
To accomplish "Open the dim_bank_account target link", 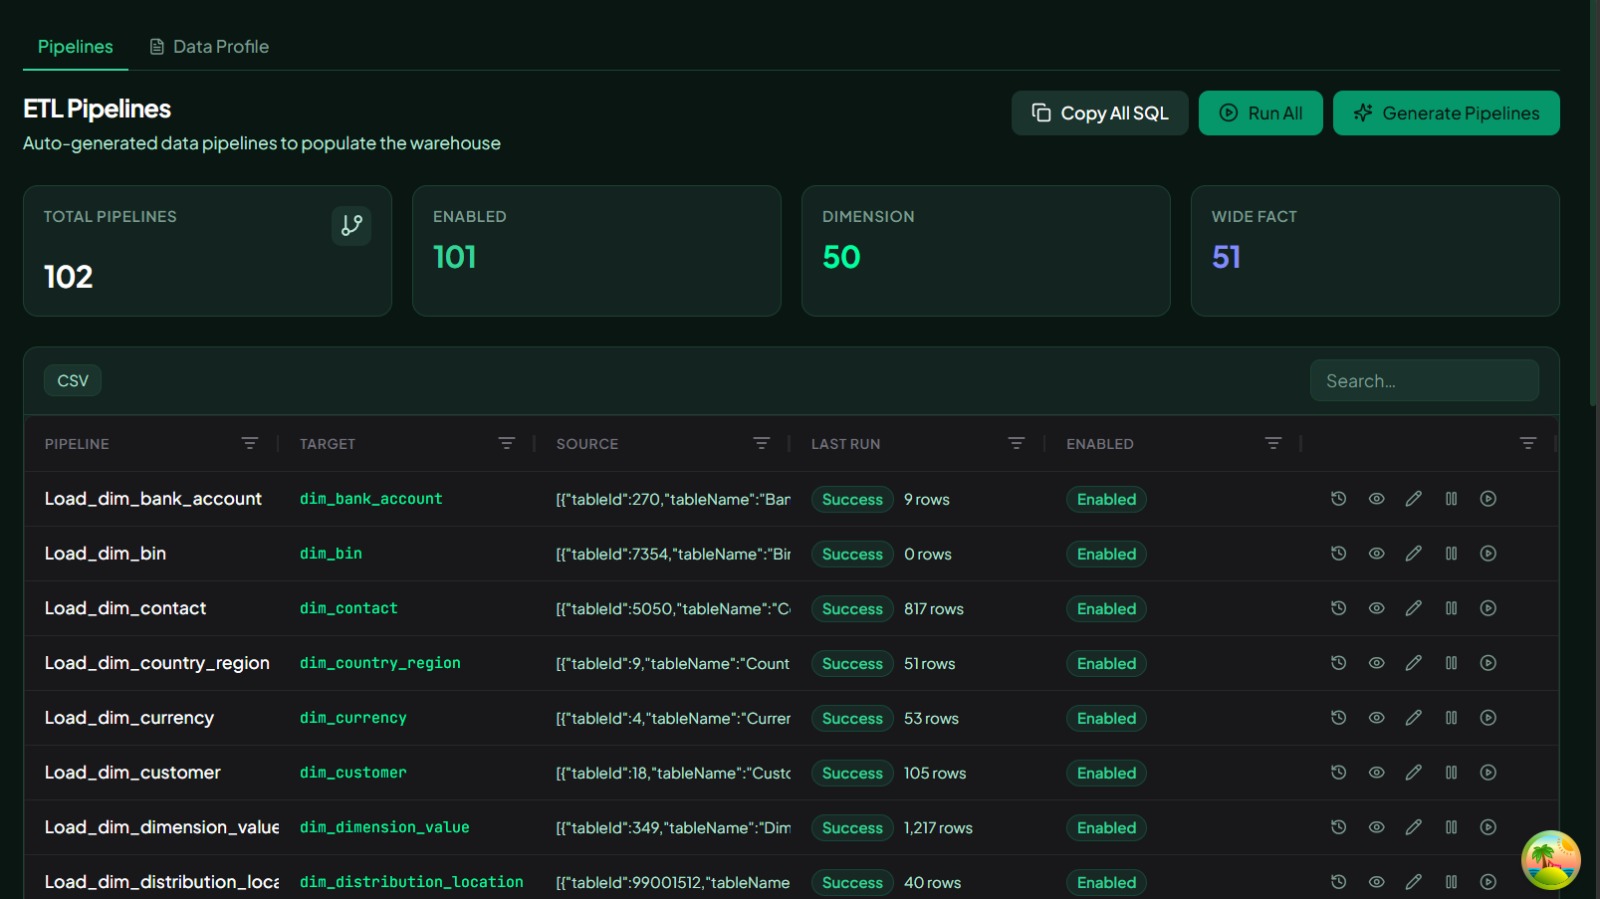I will coord(371,499).
